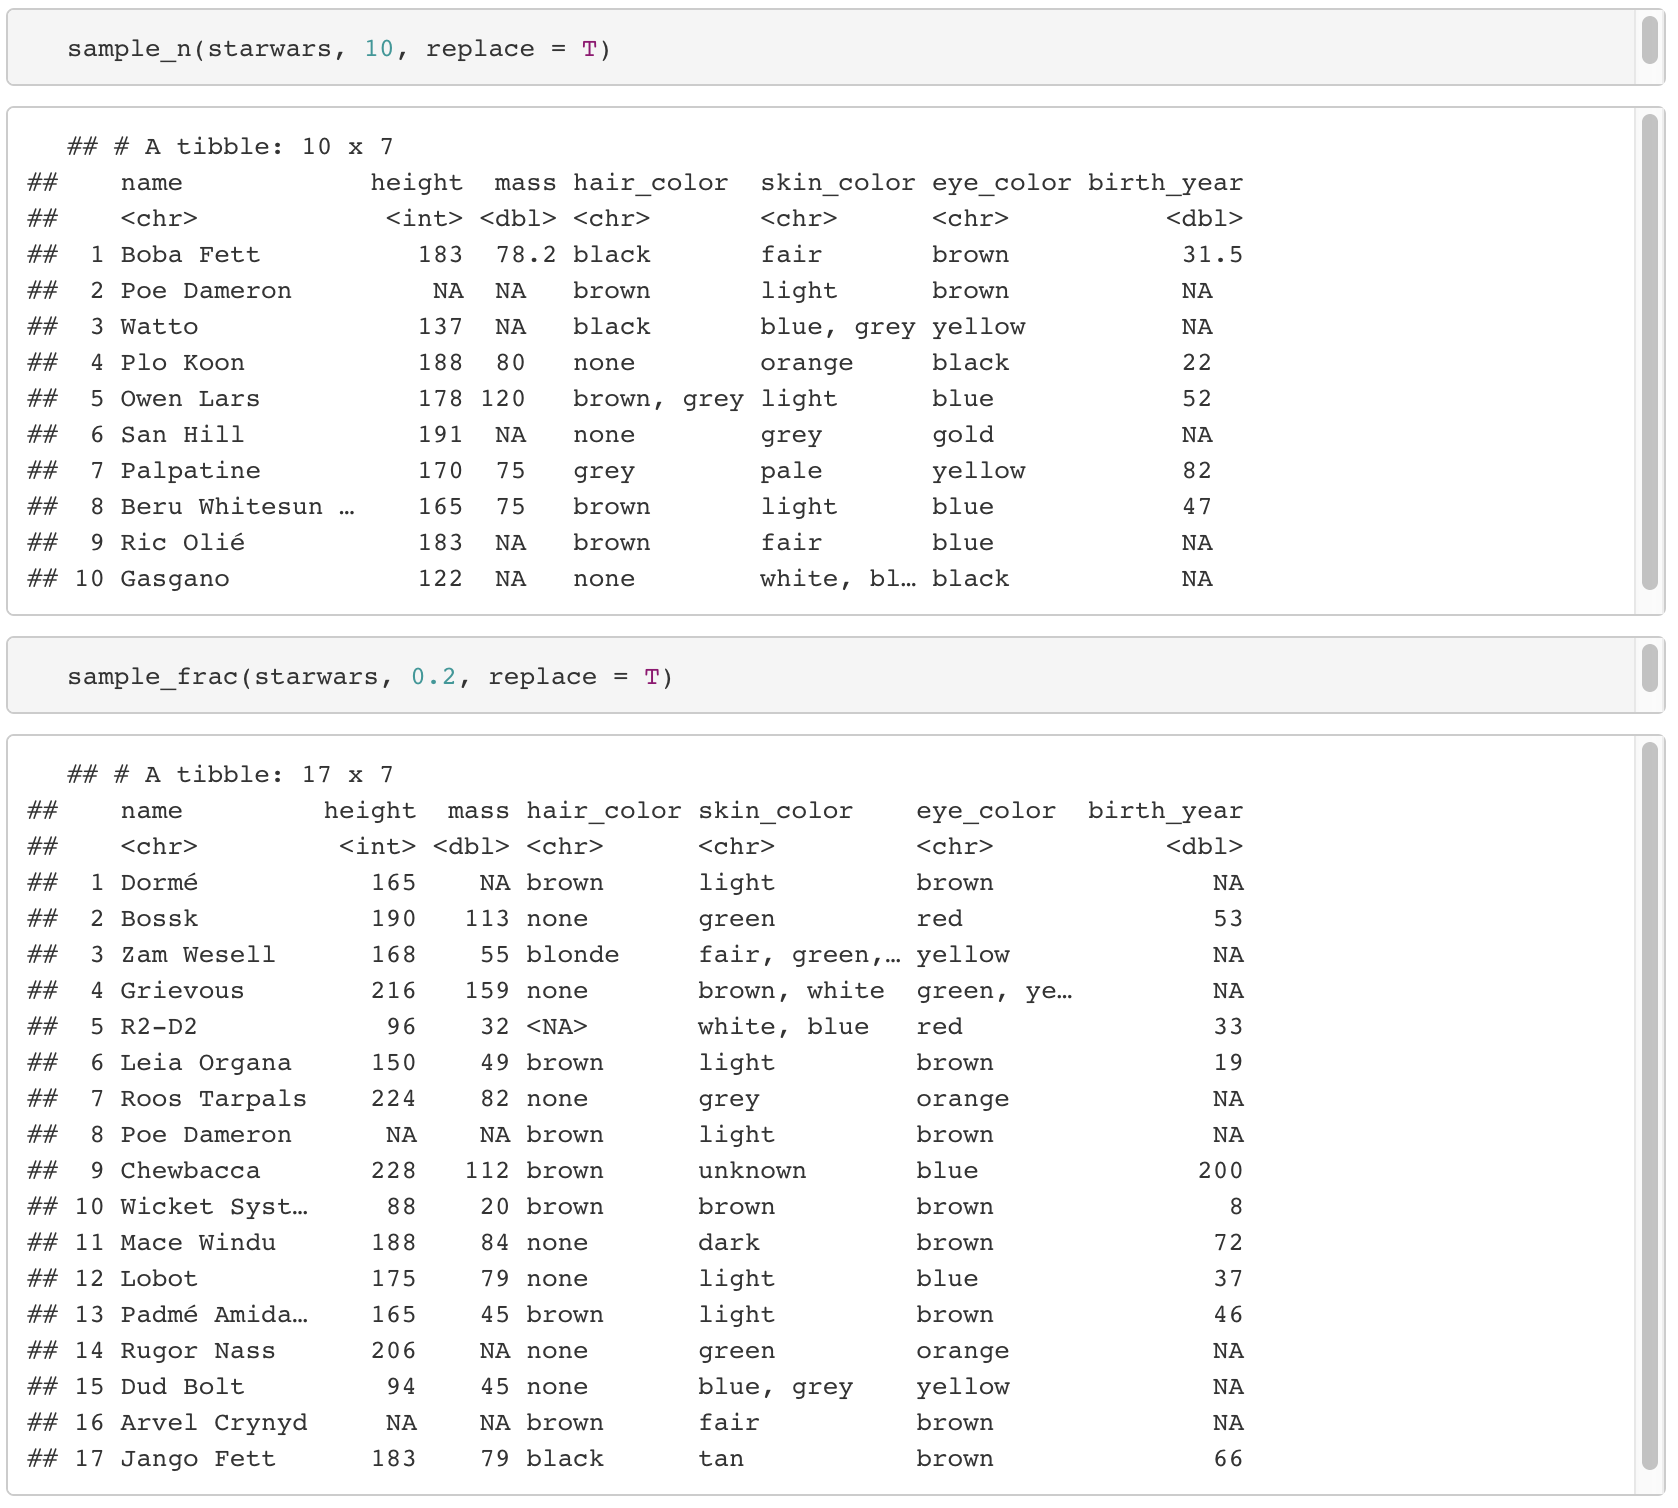Click 'Jango Fett' name cell
1678x1508 pixels.
(198, 1459)
